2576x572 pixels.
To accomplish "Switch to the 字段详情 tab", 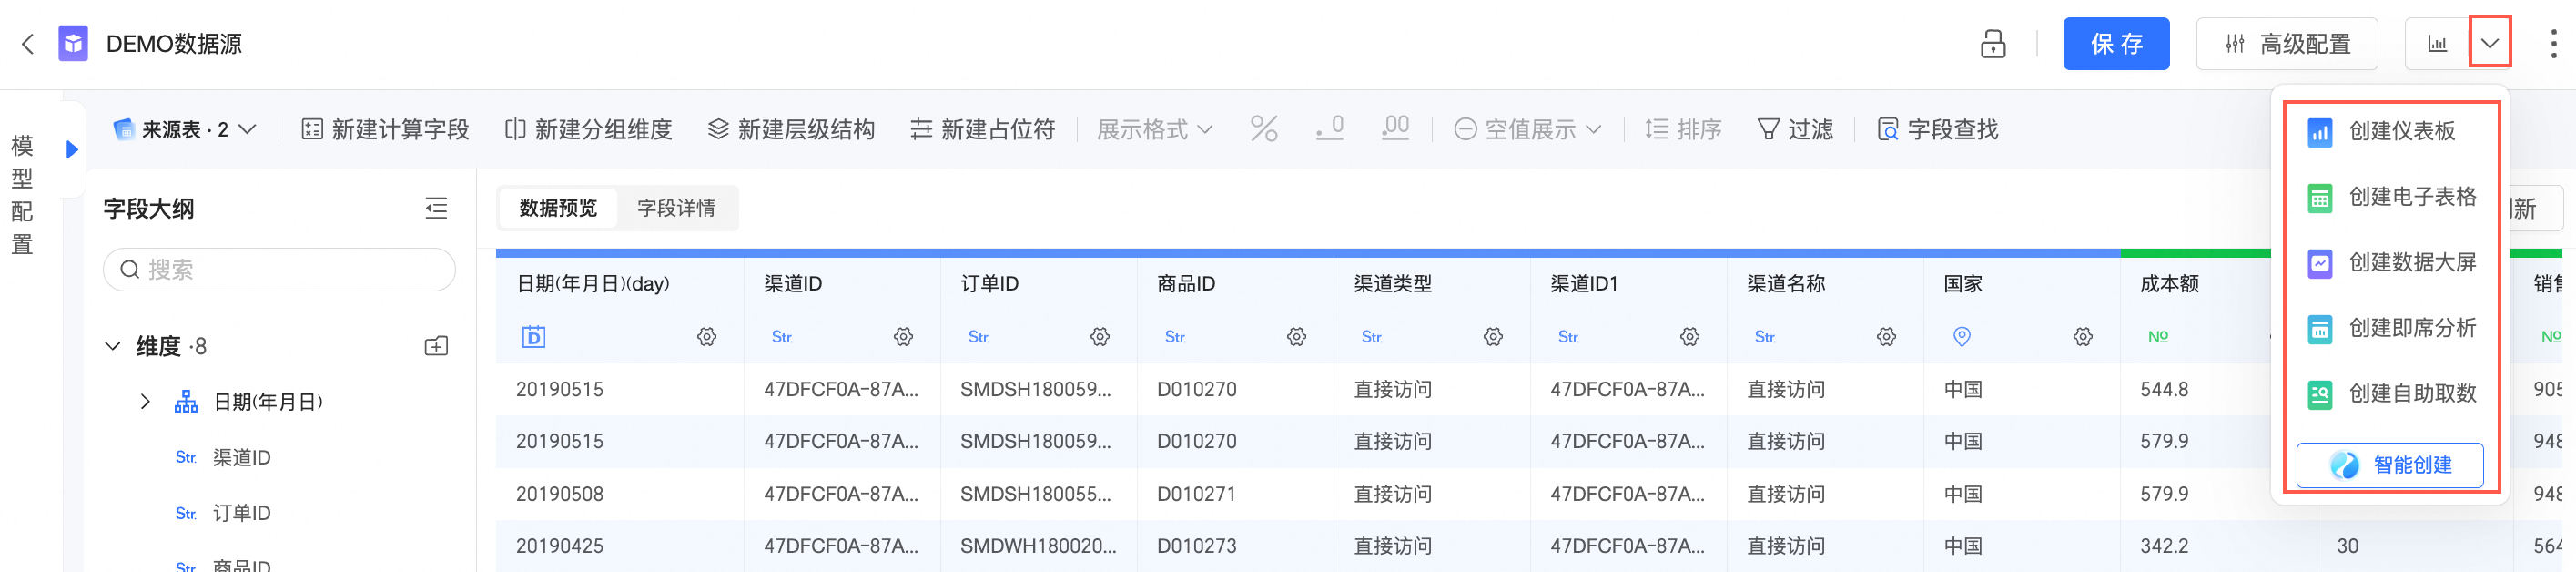I will 676,208.
